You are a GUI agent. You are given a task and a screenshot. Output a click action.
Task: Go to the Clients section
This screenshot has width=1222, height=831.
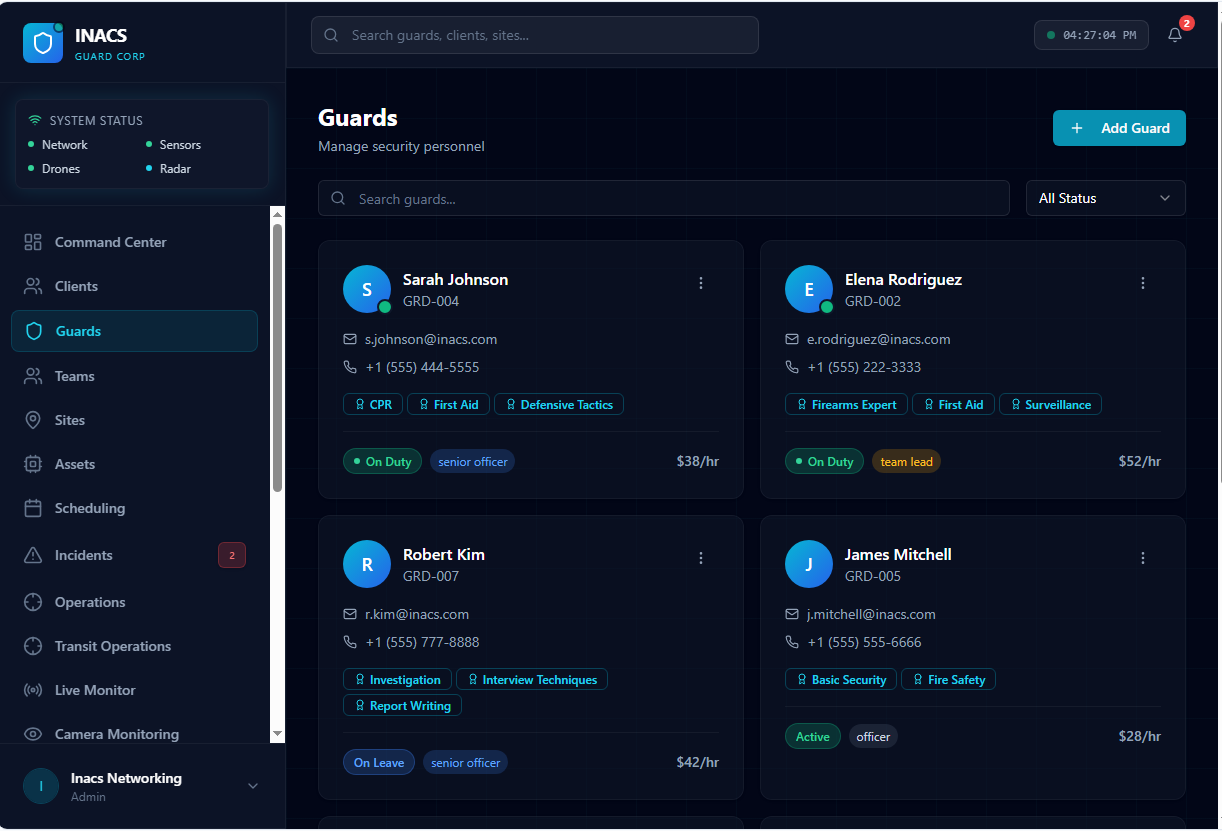tap(134, 286)
